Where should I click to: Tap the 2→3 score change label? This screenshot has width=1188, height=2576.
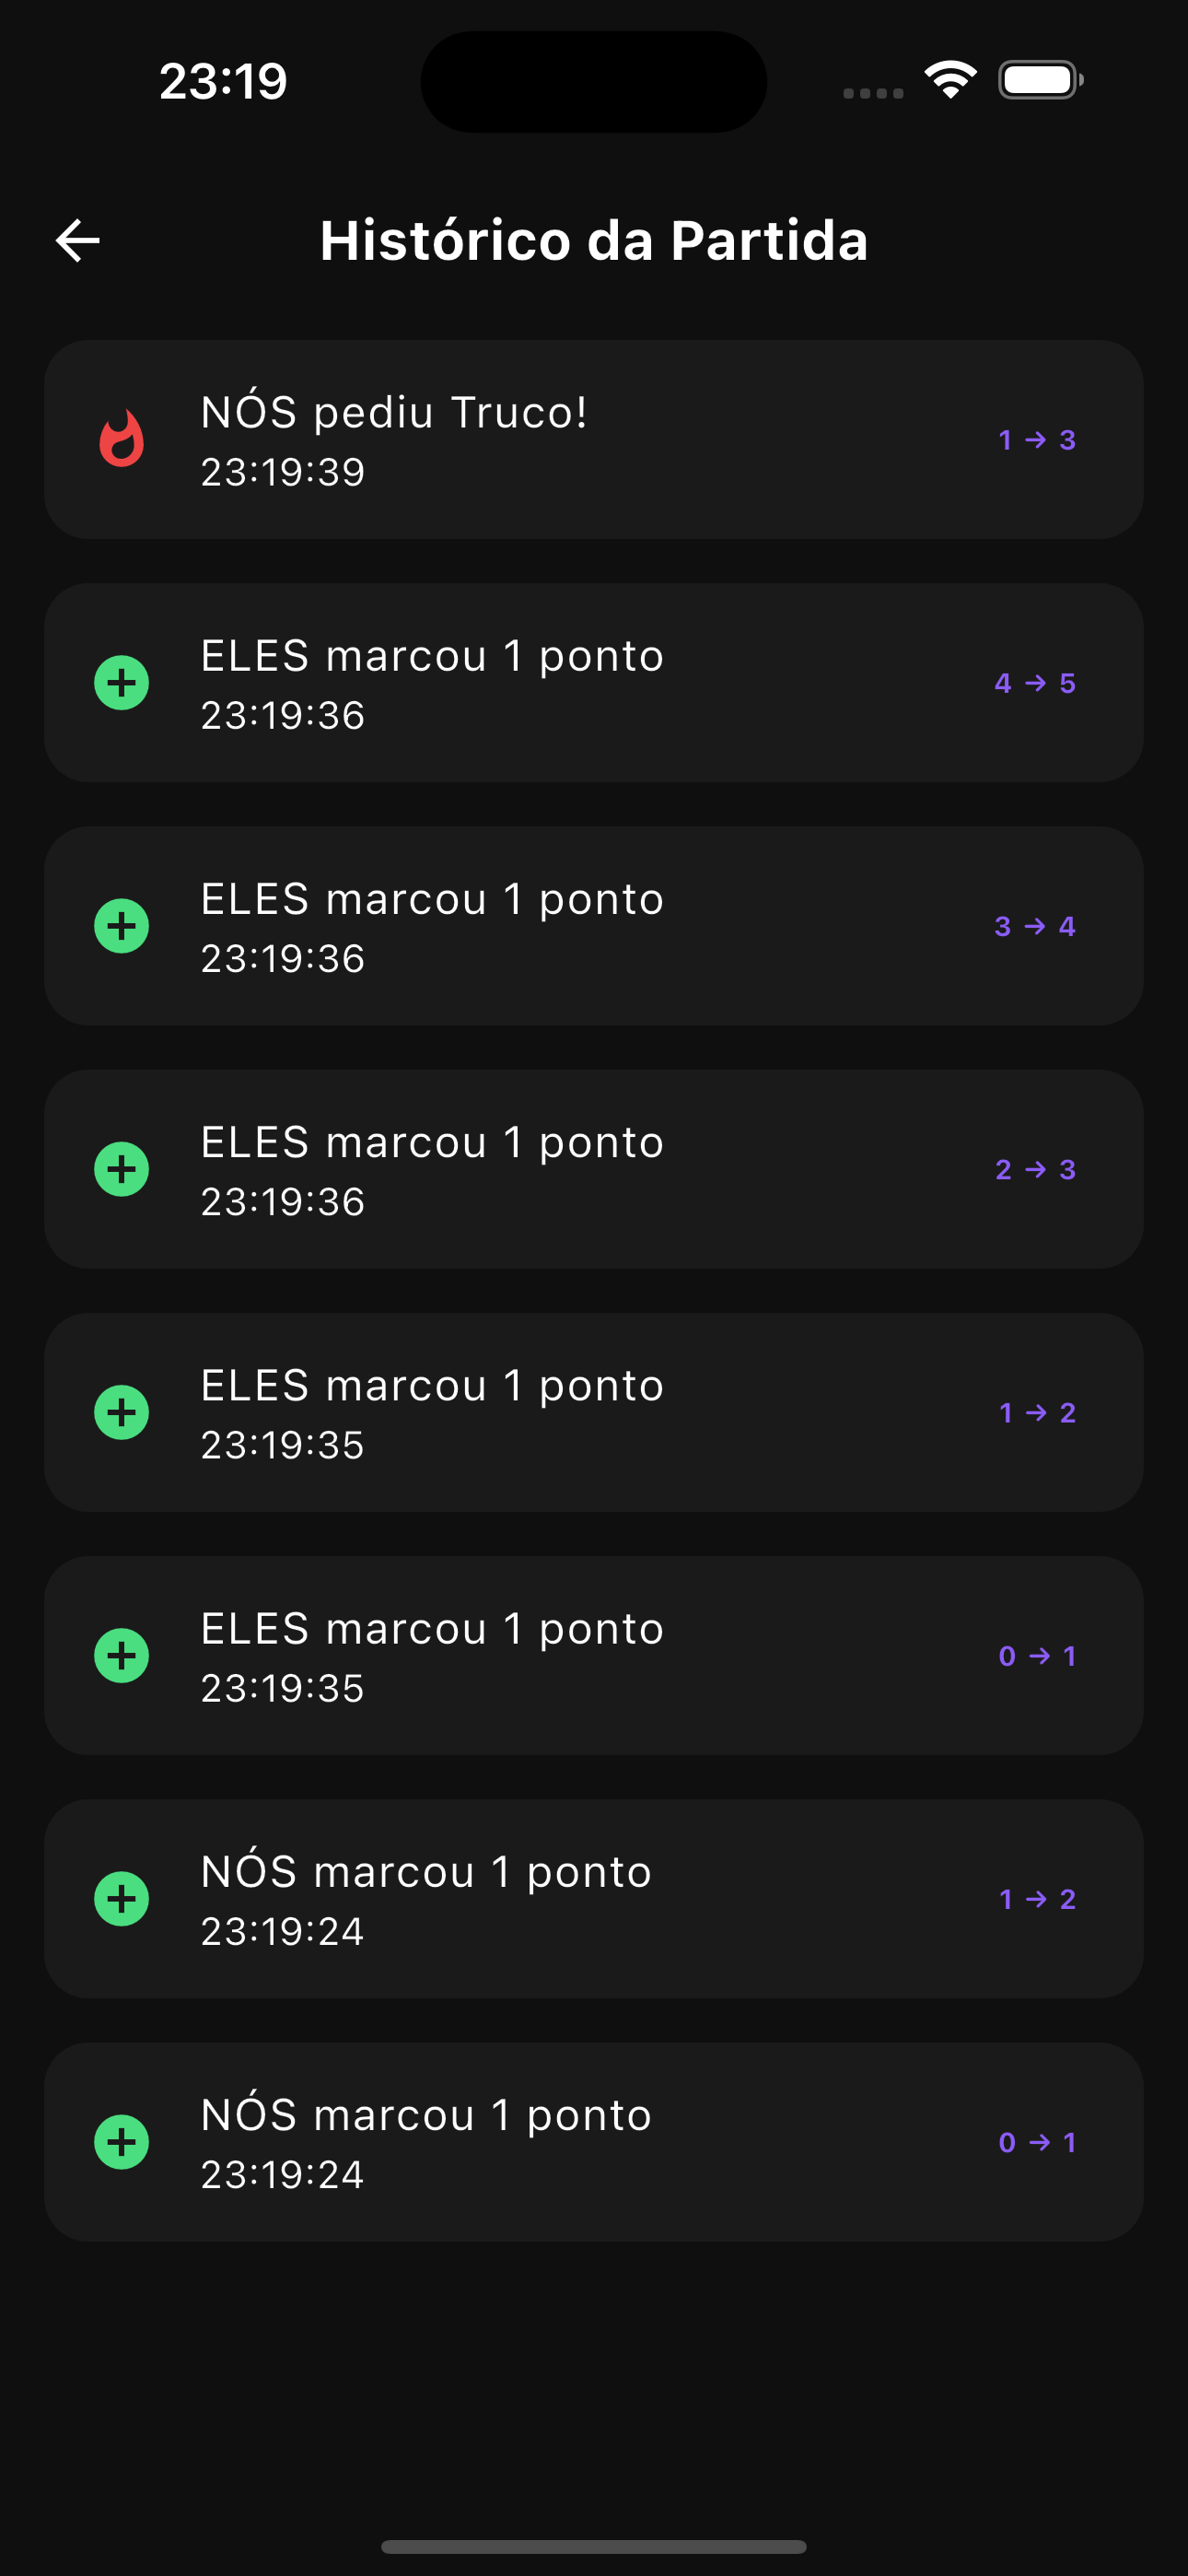click(1035, 1169)
